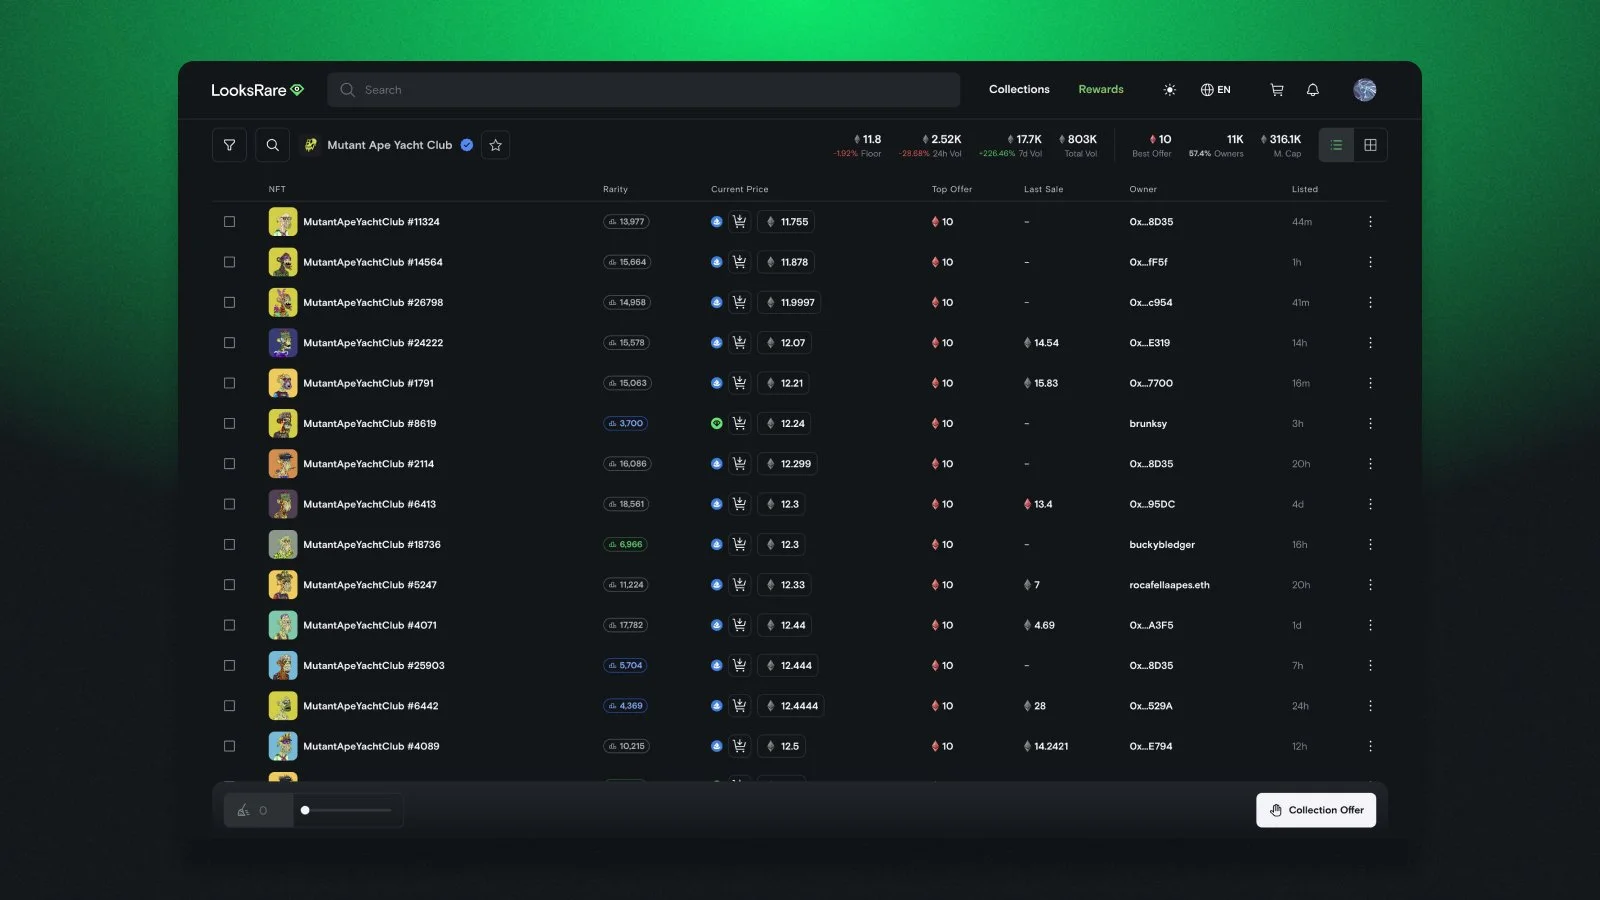Image resolution: width=1600 pixels, height=900 pixels.
Task: Add MutantApeYachtClub #2114 to cart
Action: coord(739,464)
